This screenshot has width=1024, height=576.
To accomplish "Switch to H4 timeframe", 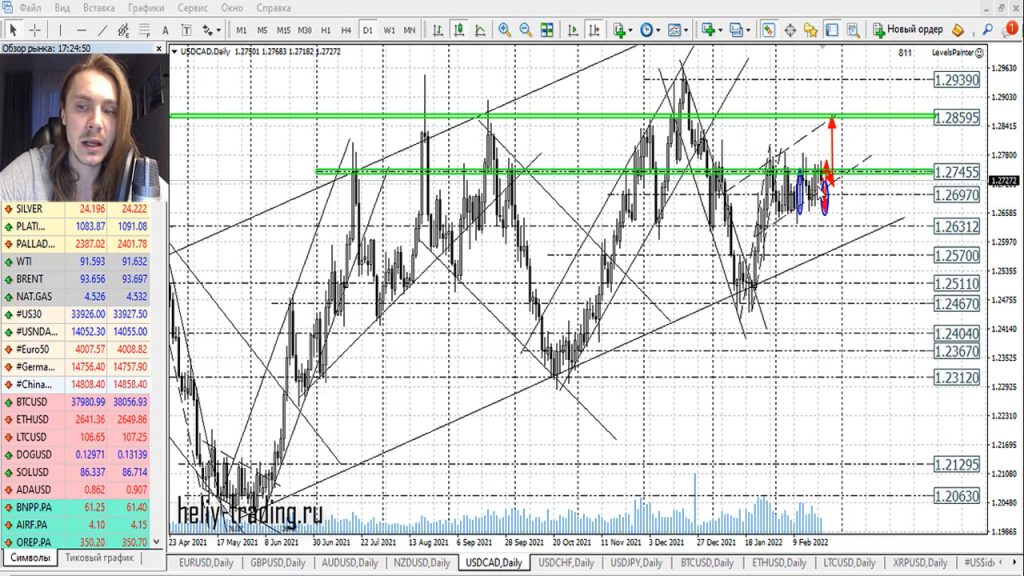I will click(x=346, y=30).
